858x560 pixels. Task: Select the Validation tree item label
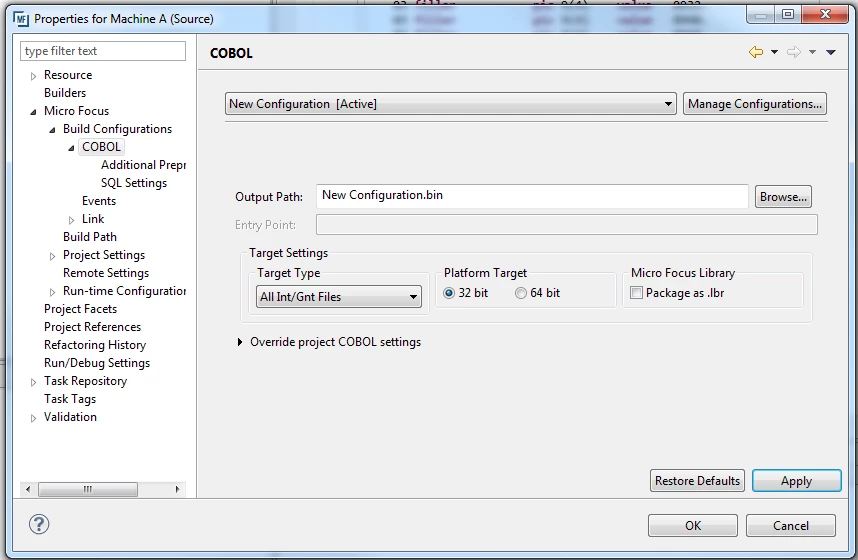click(x=70, y=417)
